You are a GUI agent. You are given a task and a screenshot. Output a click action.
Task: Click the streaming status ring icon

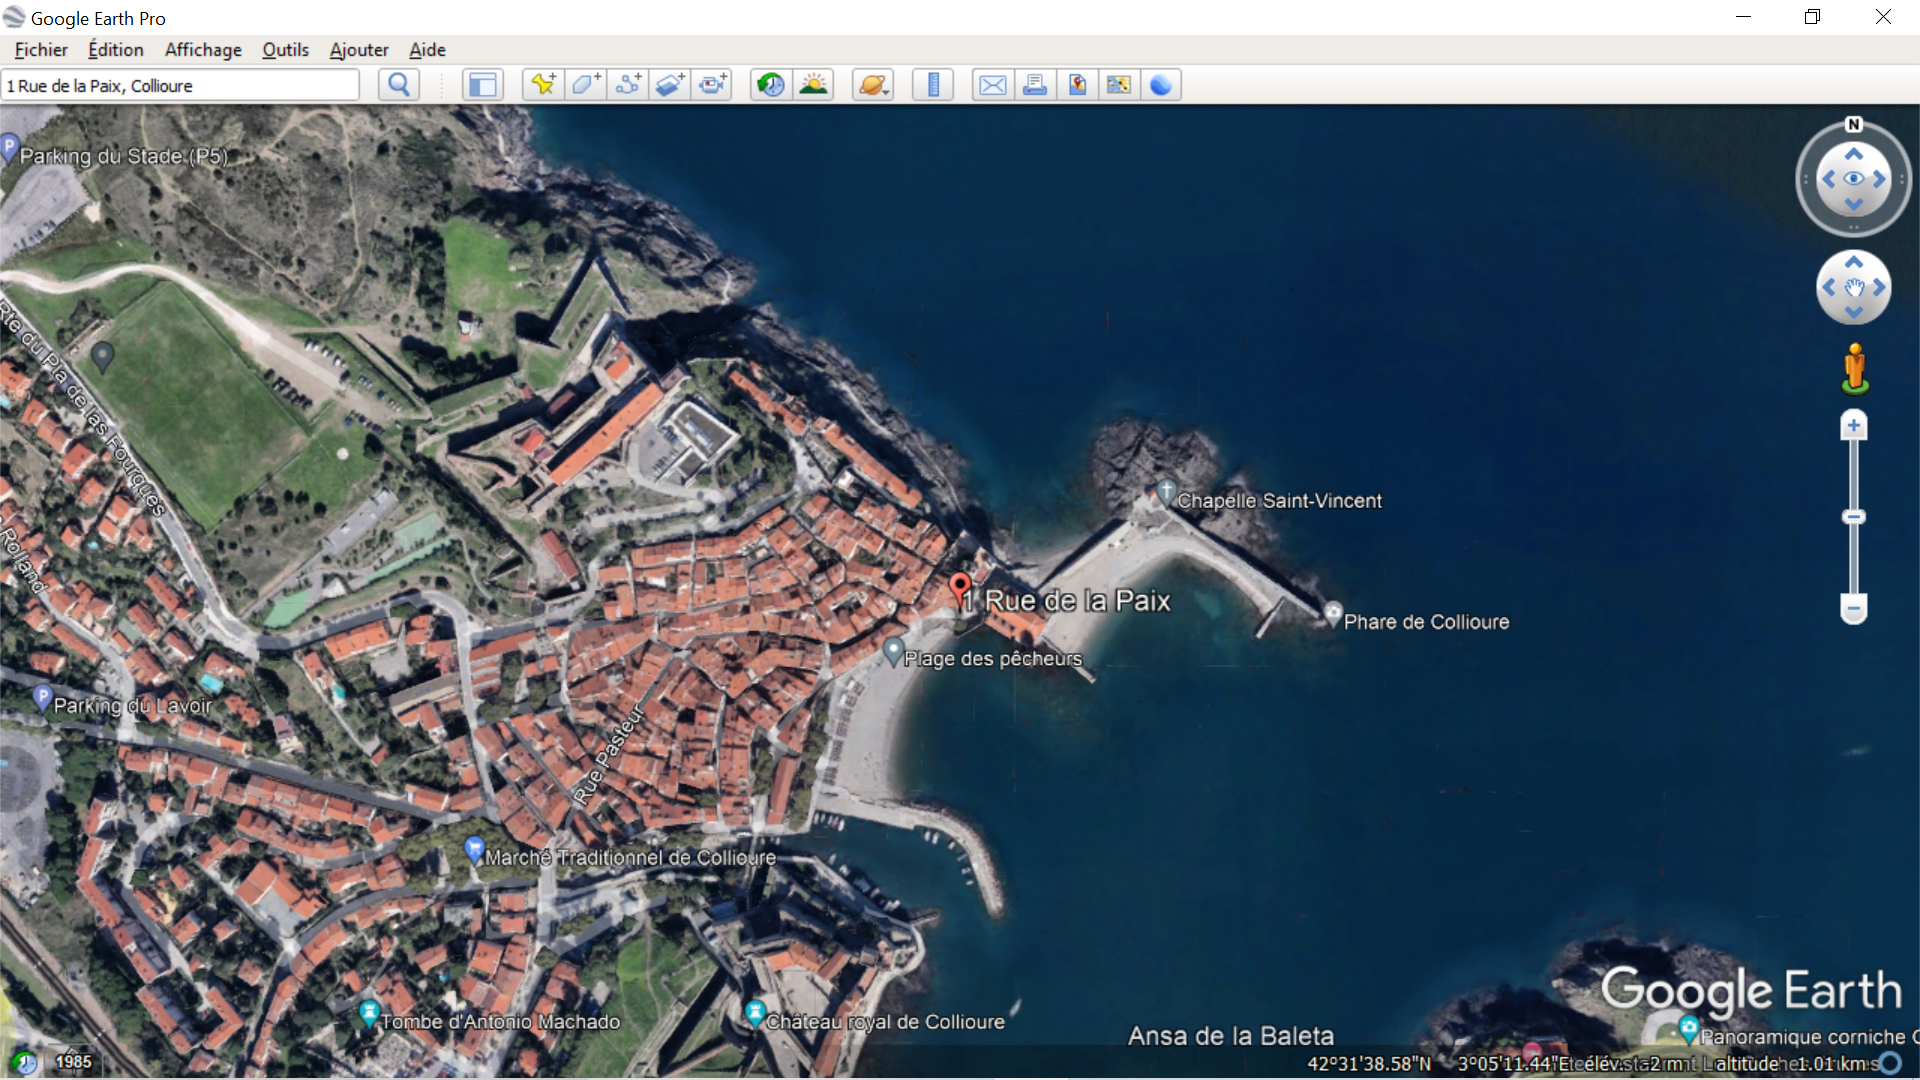pos(1890,1063)
